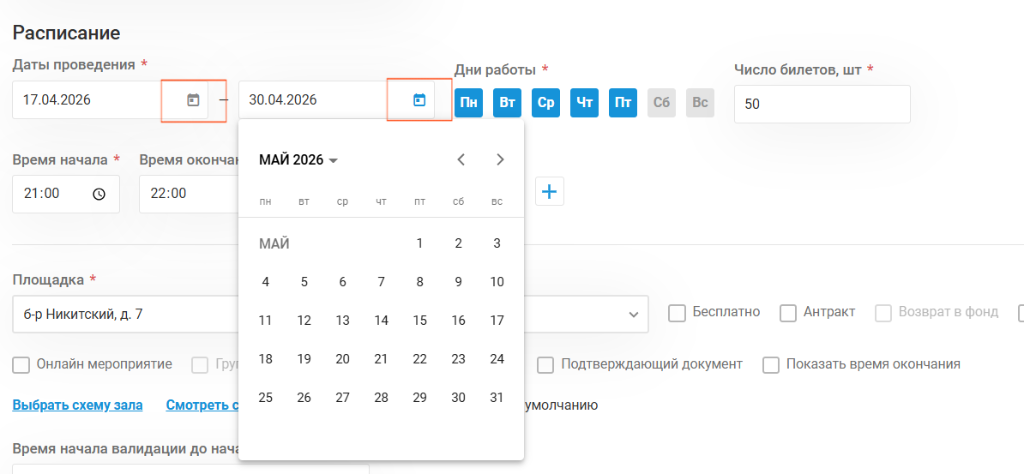Toggle Friday (Пт) working day
The width and height of the screenshot is (1024, 474).
[x=623, y=103]
